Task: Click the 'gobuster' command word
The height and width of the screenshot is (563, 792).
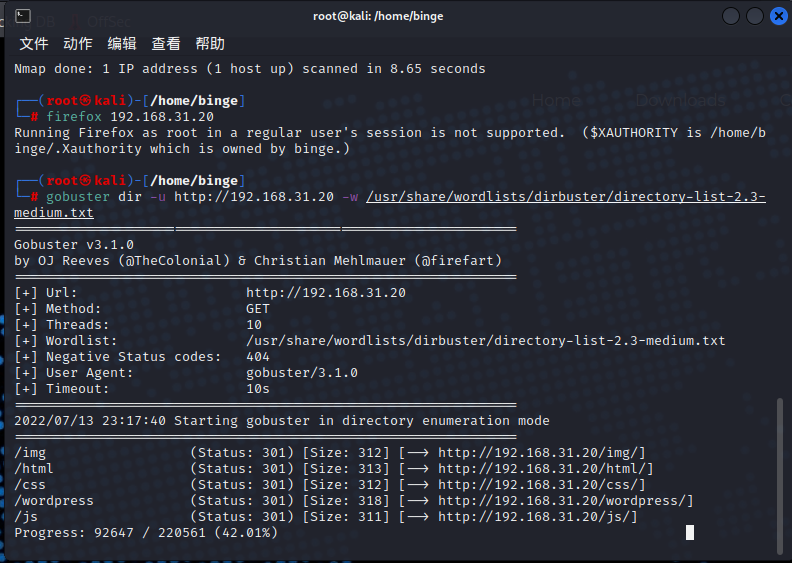Action: point(78,197)
